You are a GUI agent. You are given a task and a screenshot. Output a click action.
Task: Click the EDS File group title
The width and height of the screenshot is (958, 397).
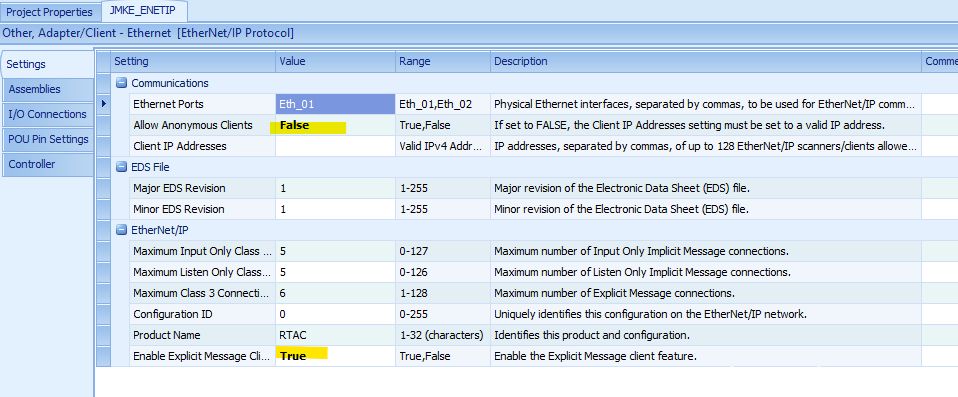pyautogui.click(x=150, y=167)
